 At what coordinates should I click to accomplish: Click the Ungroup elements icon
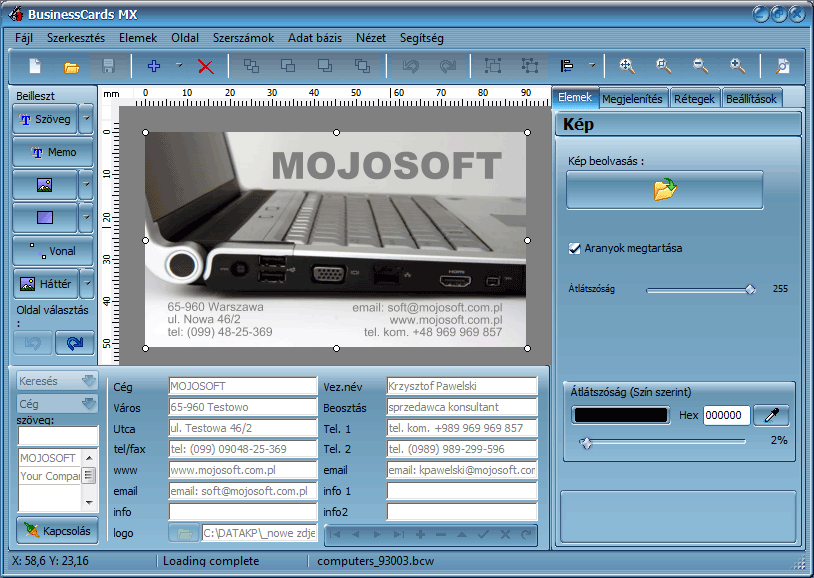tap(530, 66)
